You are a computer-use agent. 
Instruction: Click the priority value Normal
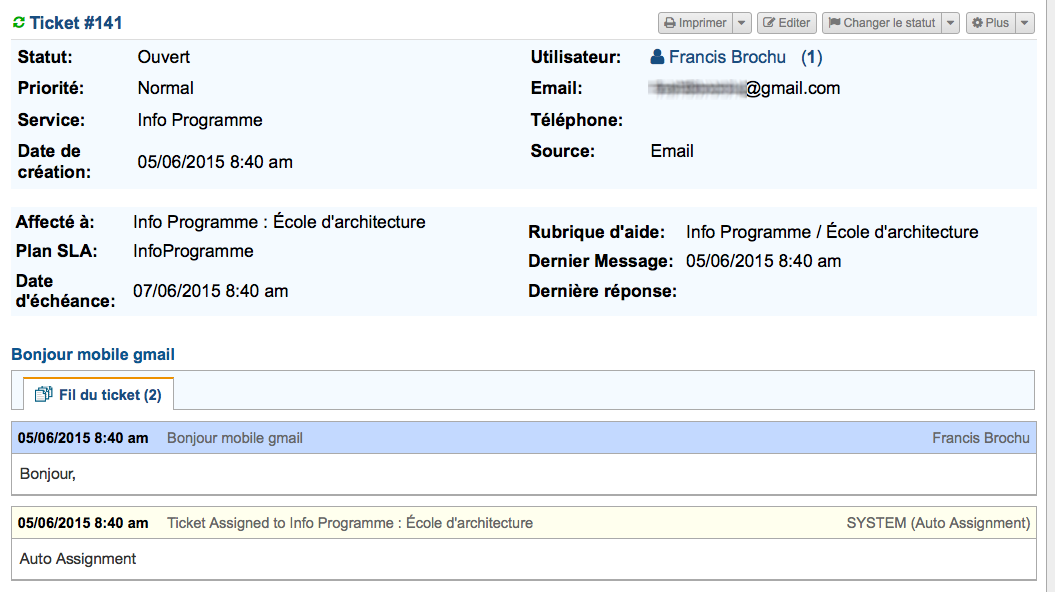(166, 88)
